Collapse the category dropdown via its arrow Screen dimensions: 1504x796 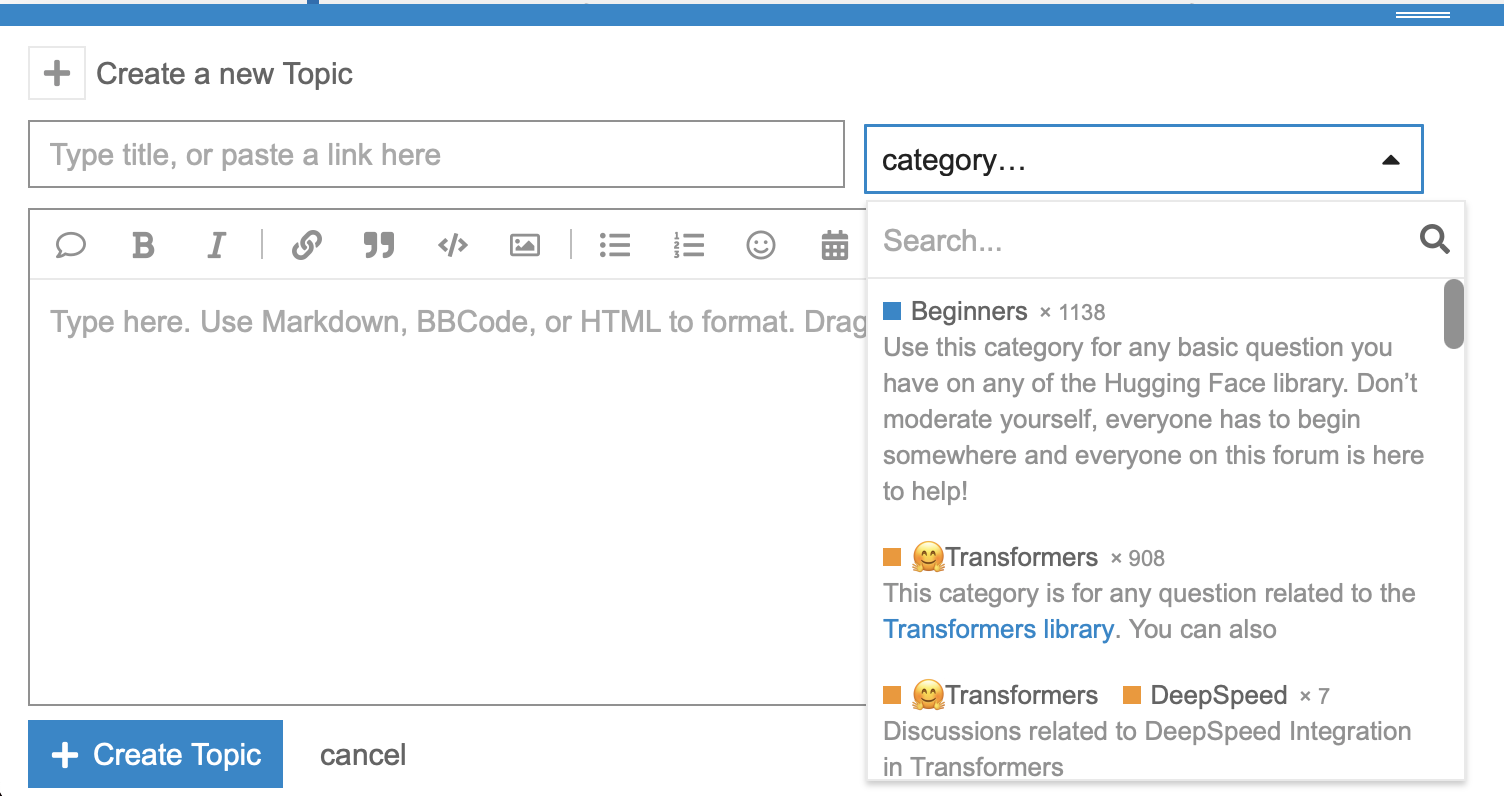click(x=1390, y=159)
